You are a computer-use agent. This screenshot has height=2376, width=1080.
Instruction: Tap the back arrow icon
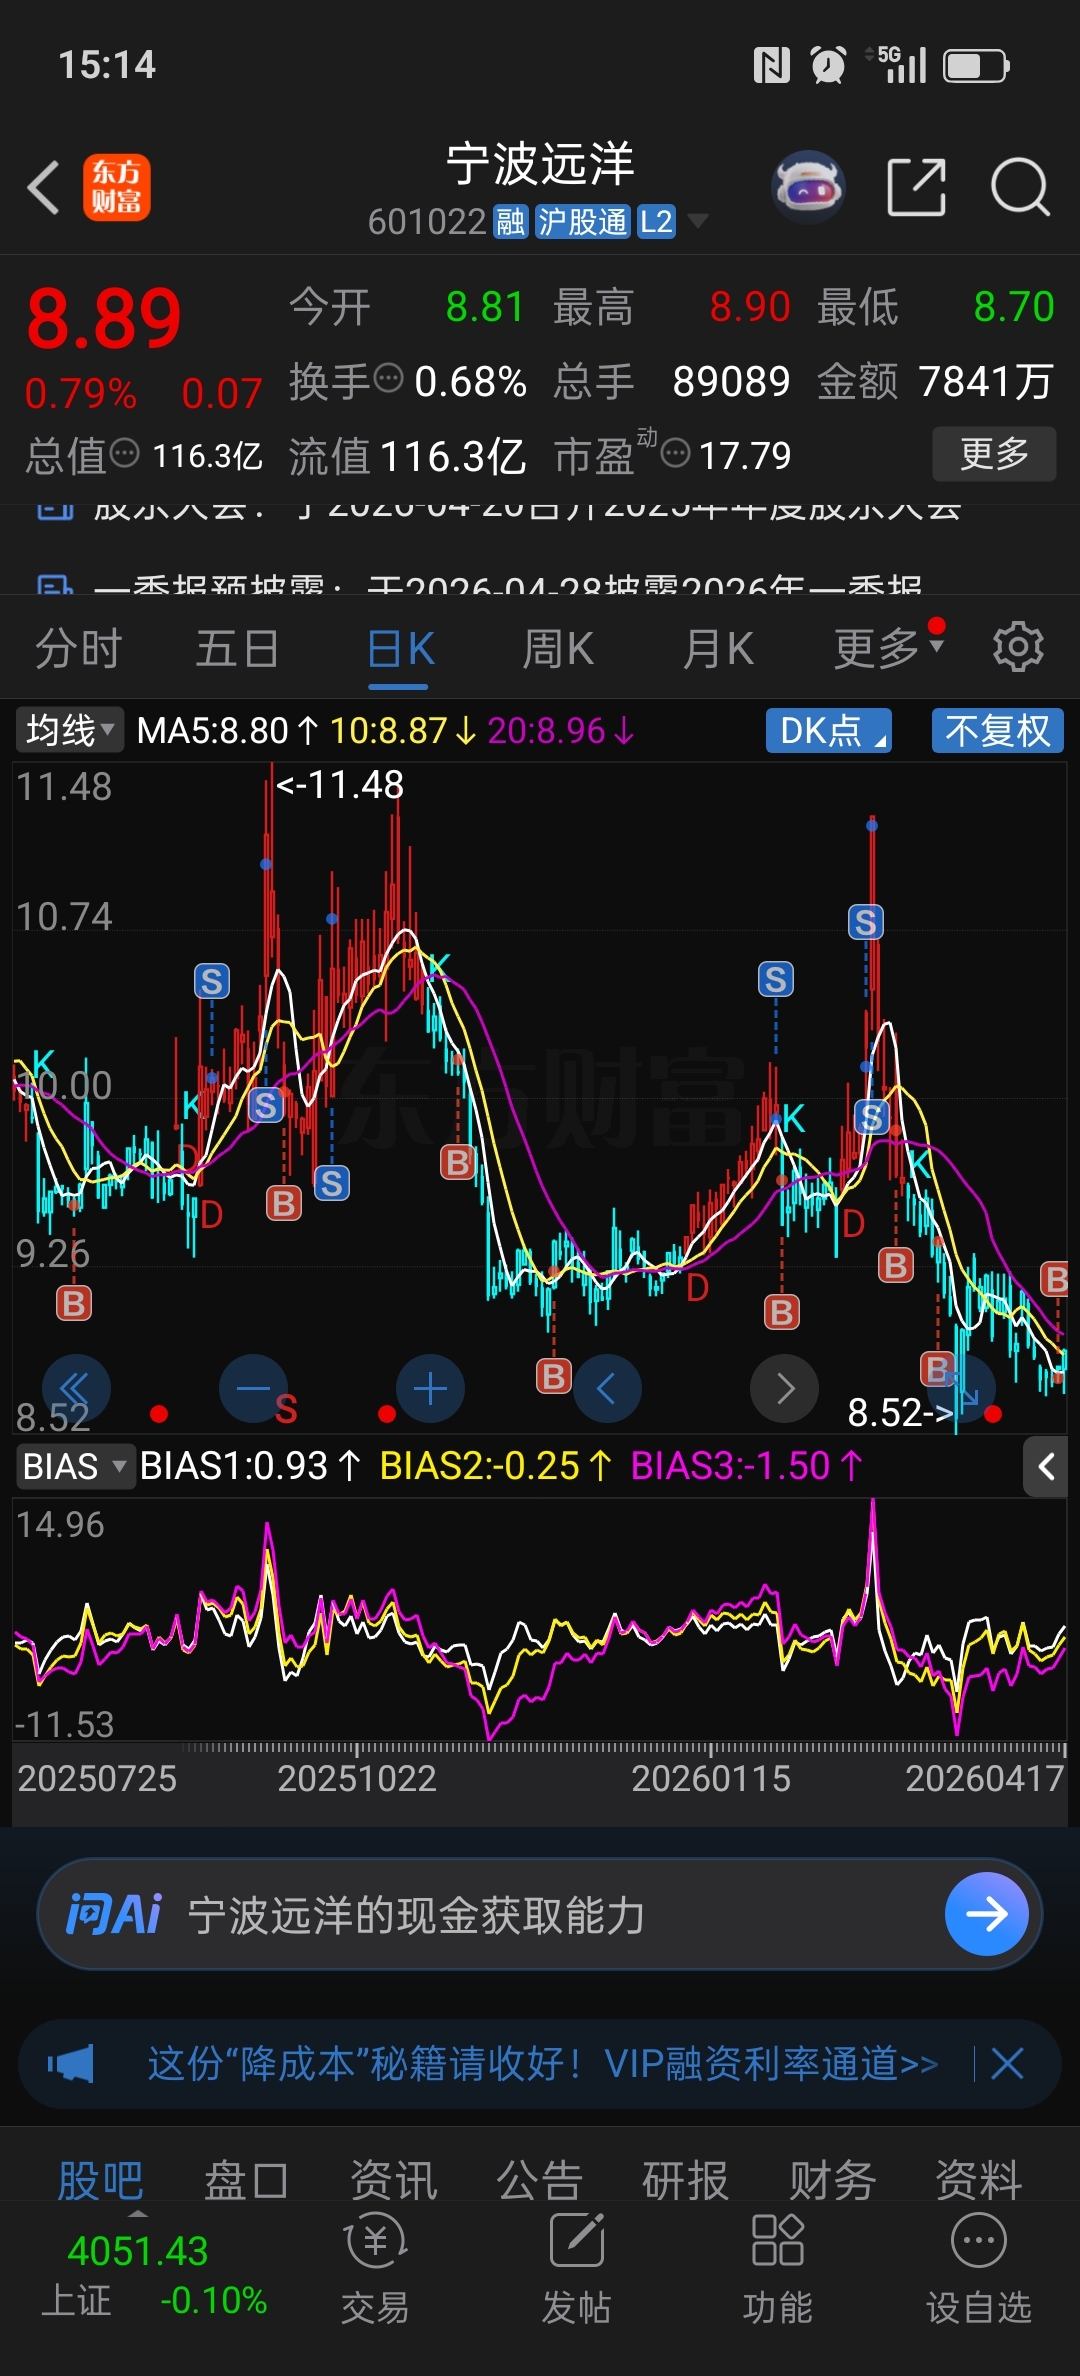point(43,187)
